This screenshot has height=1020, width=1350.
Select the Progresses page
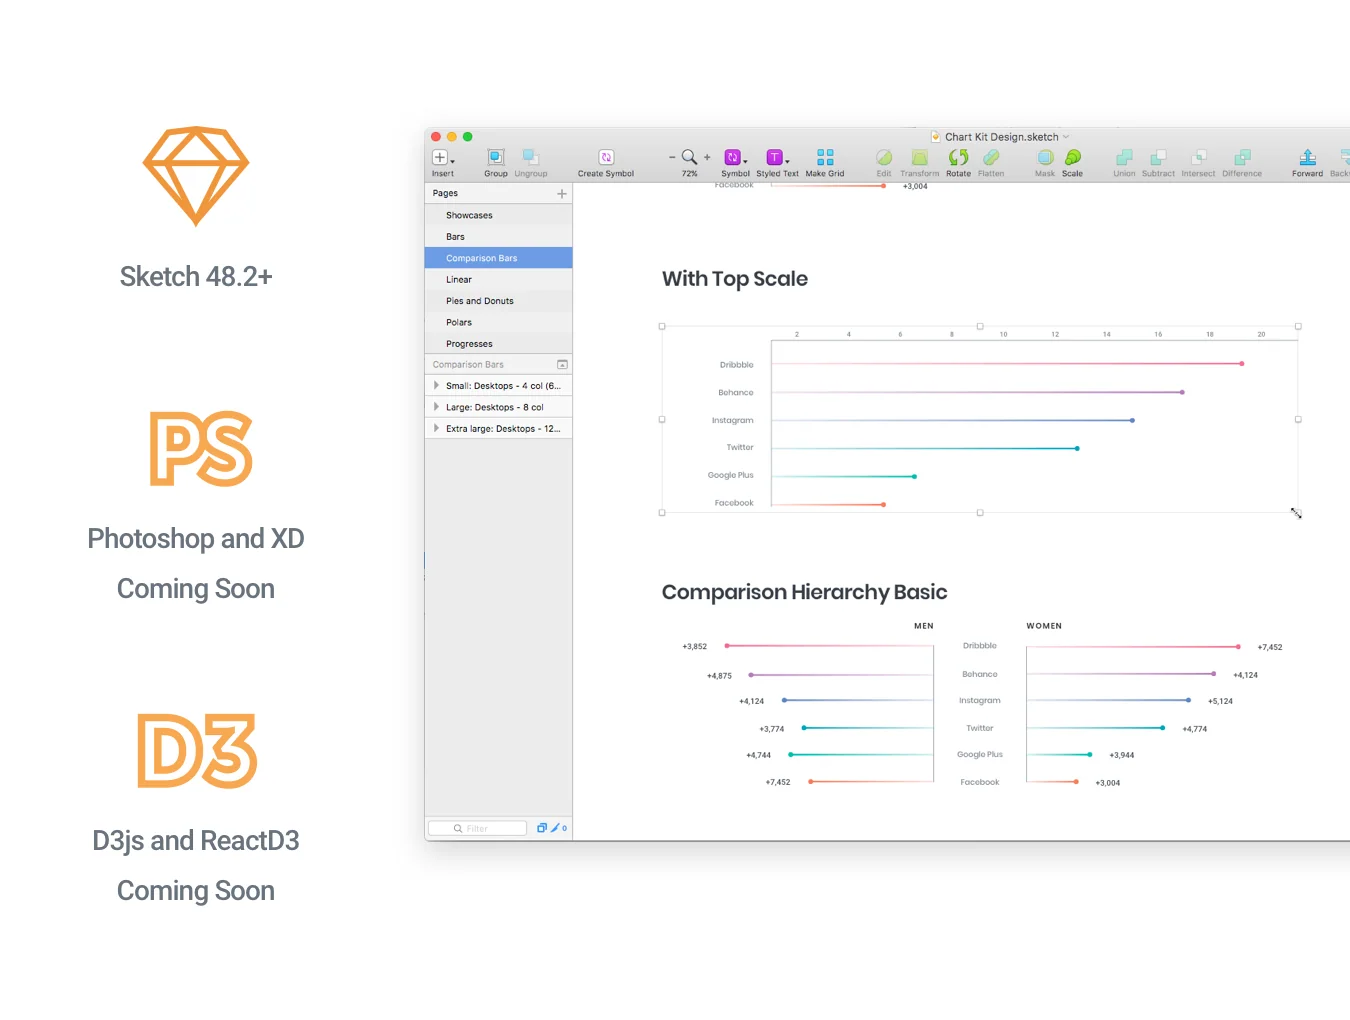click(x=499, y=344)
